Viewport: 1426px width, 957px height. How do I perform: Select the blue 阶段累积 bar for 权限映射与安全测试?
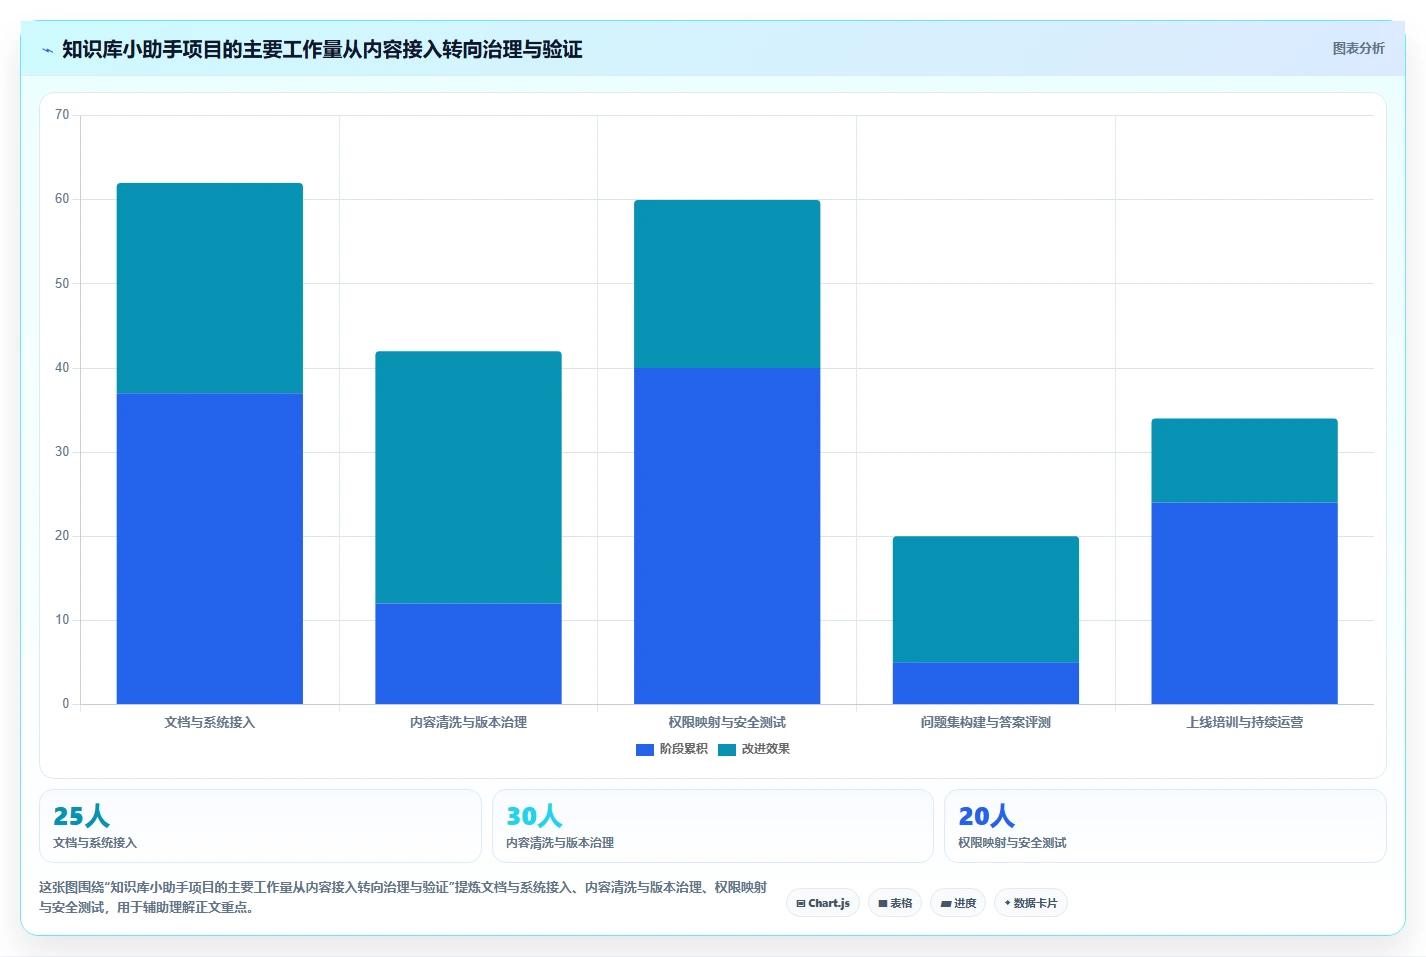(727, 536)
